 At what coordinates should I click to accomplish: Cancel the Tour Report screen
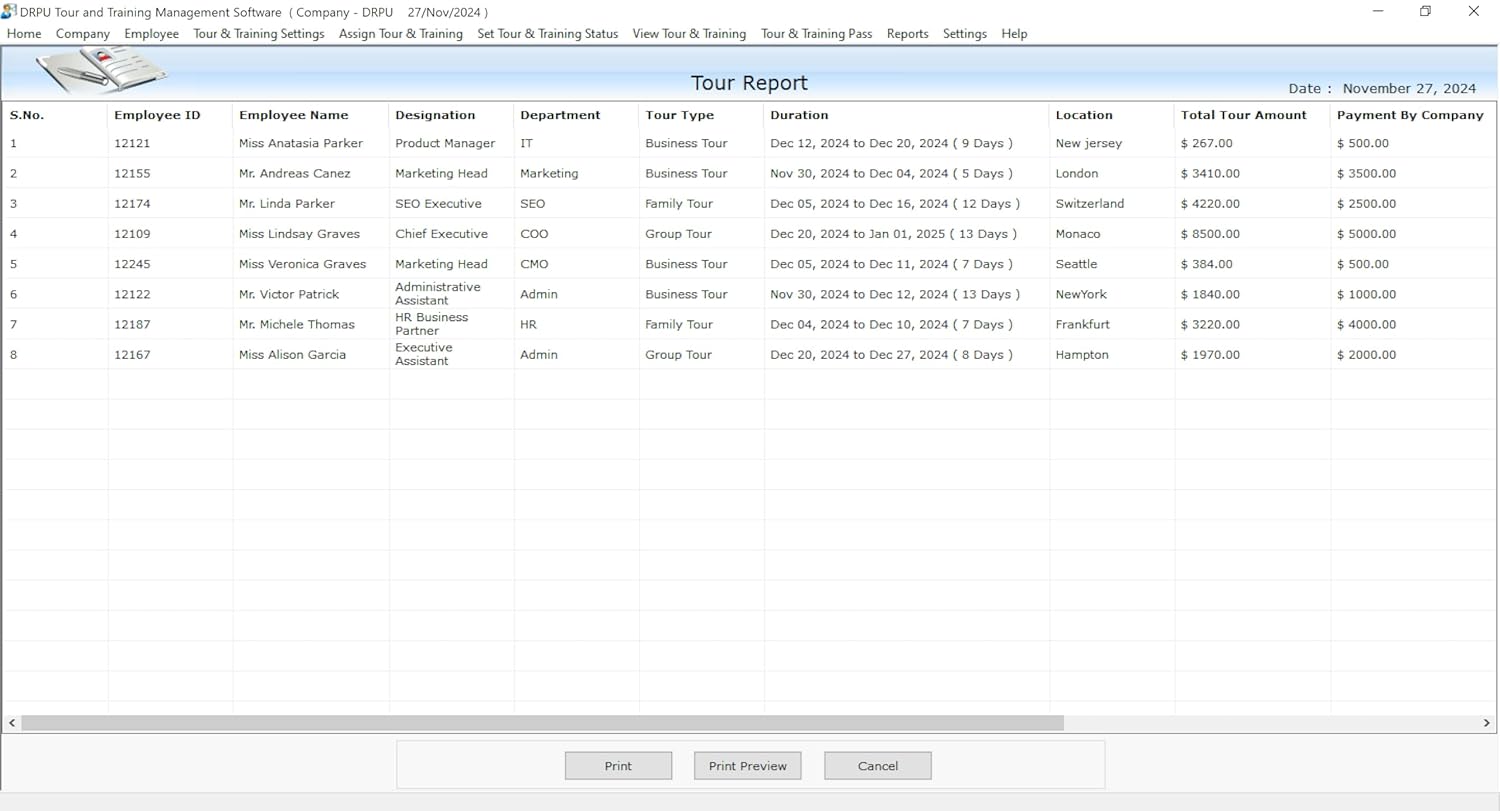point(877,766)
